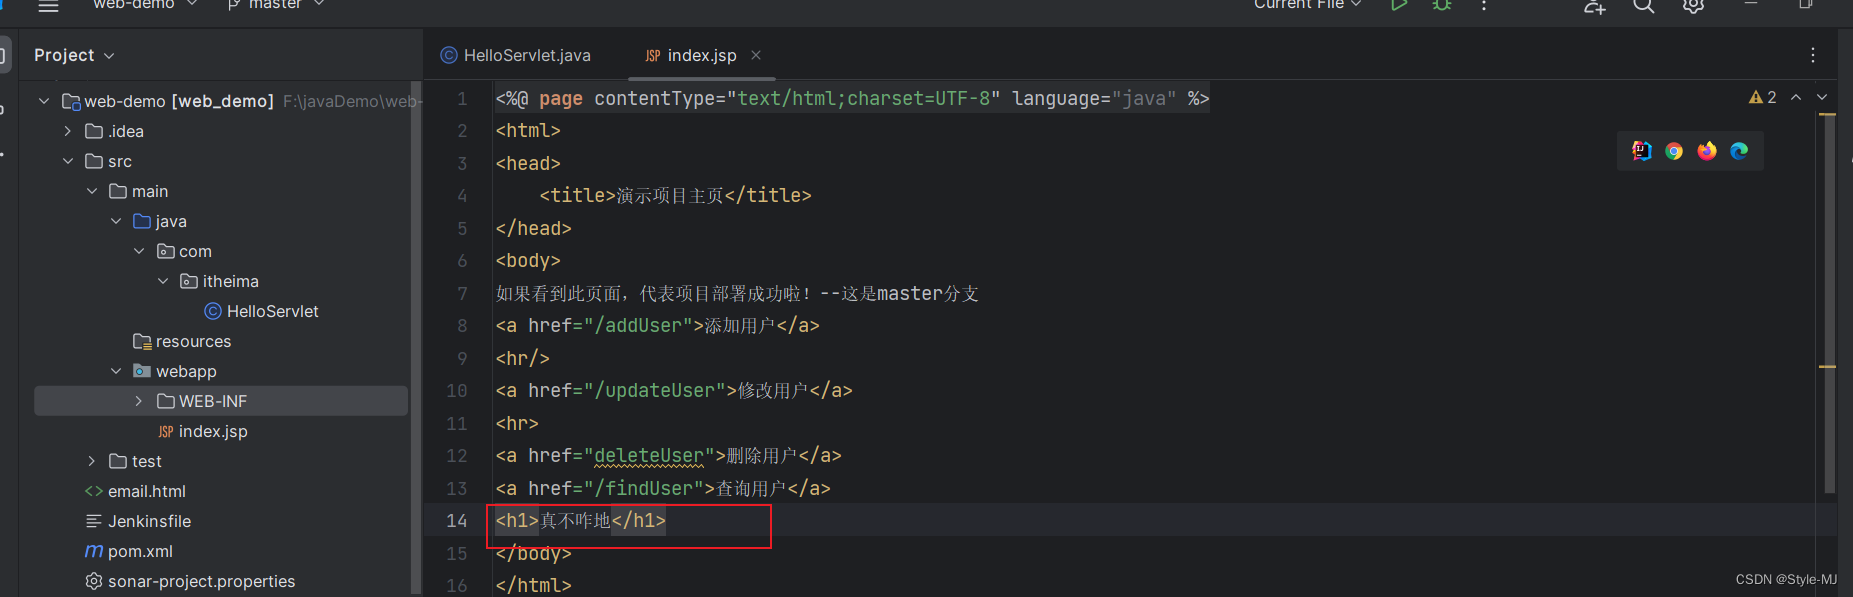Open the Code With Me icon
The height and width of the screenshot is (597, 1853).
1595,6
